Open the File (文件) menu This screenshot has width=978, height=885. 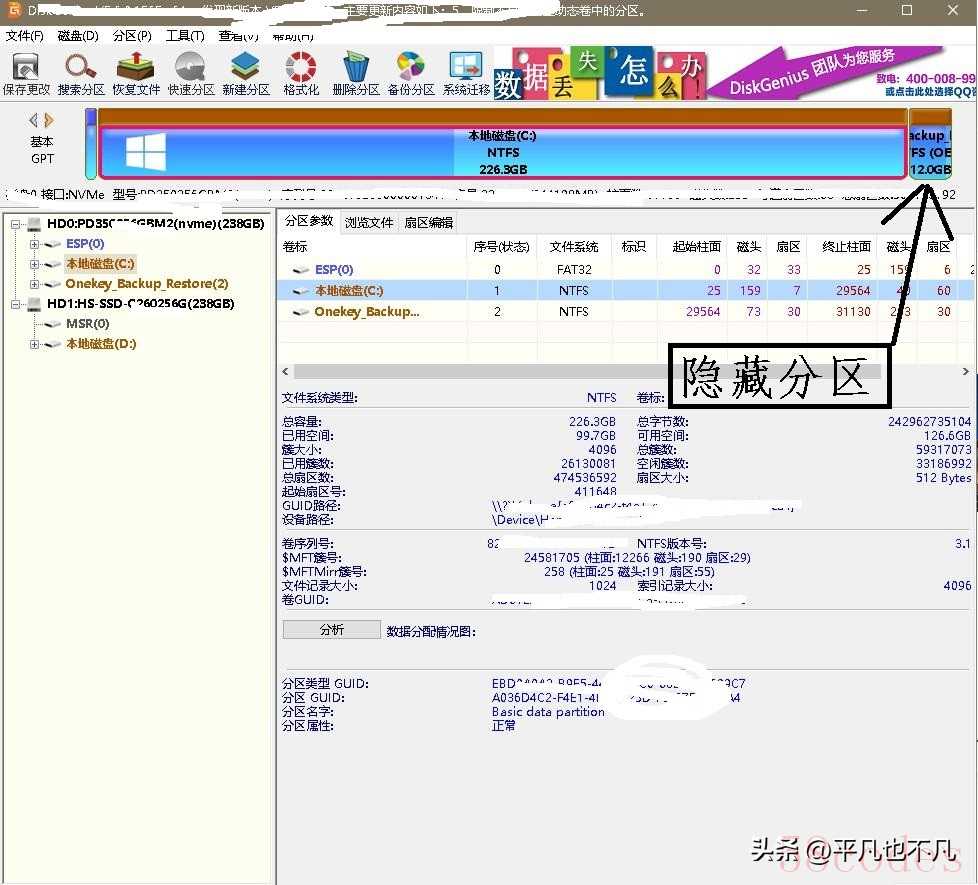coord(24,36)
